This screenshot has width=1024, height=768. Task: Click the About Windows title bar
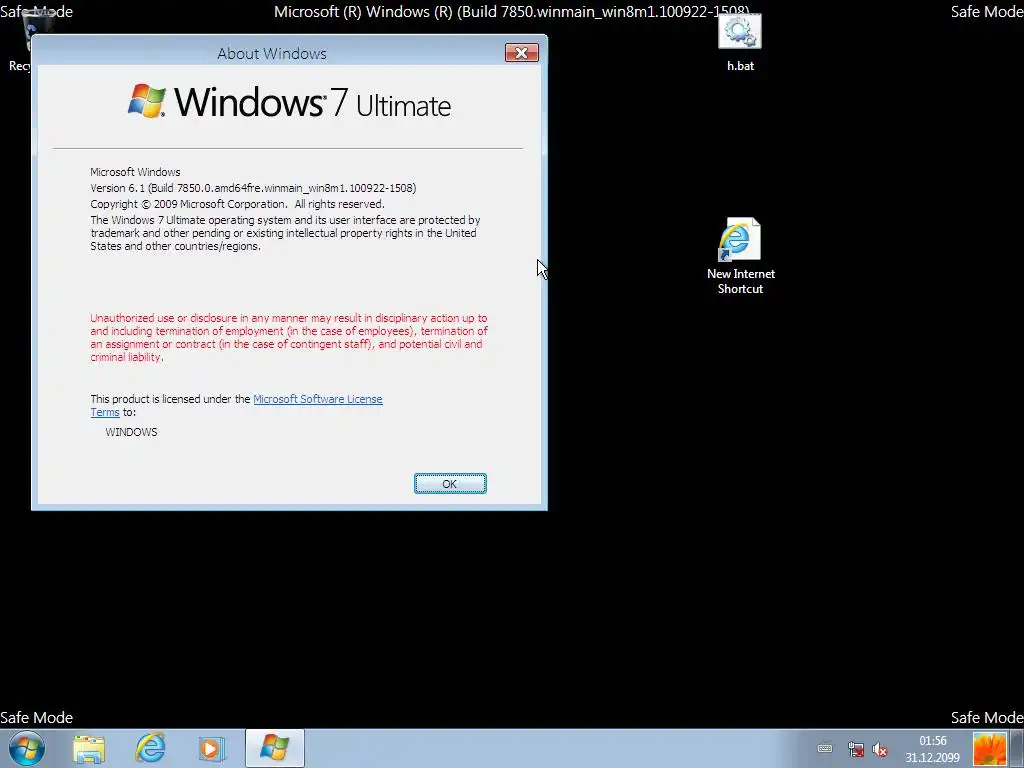point(272,53)
